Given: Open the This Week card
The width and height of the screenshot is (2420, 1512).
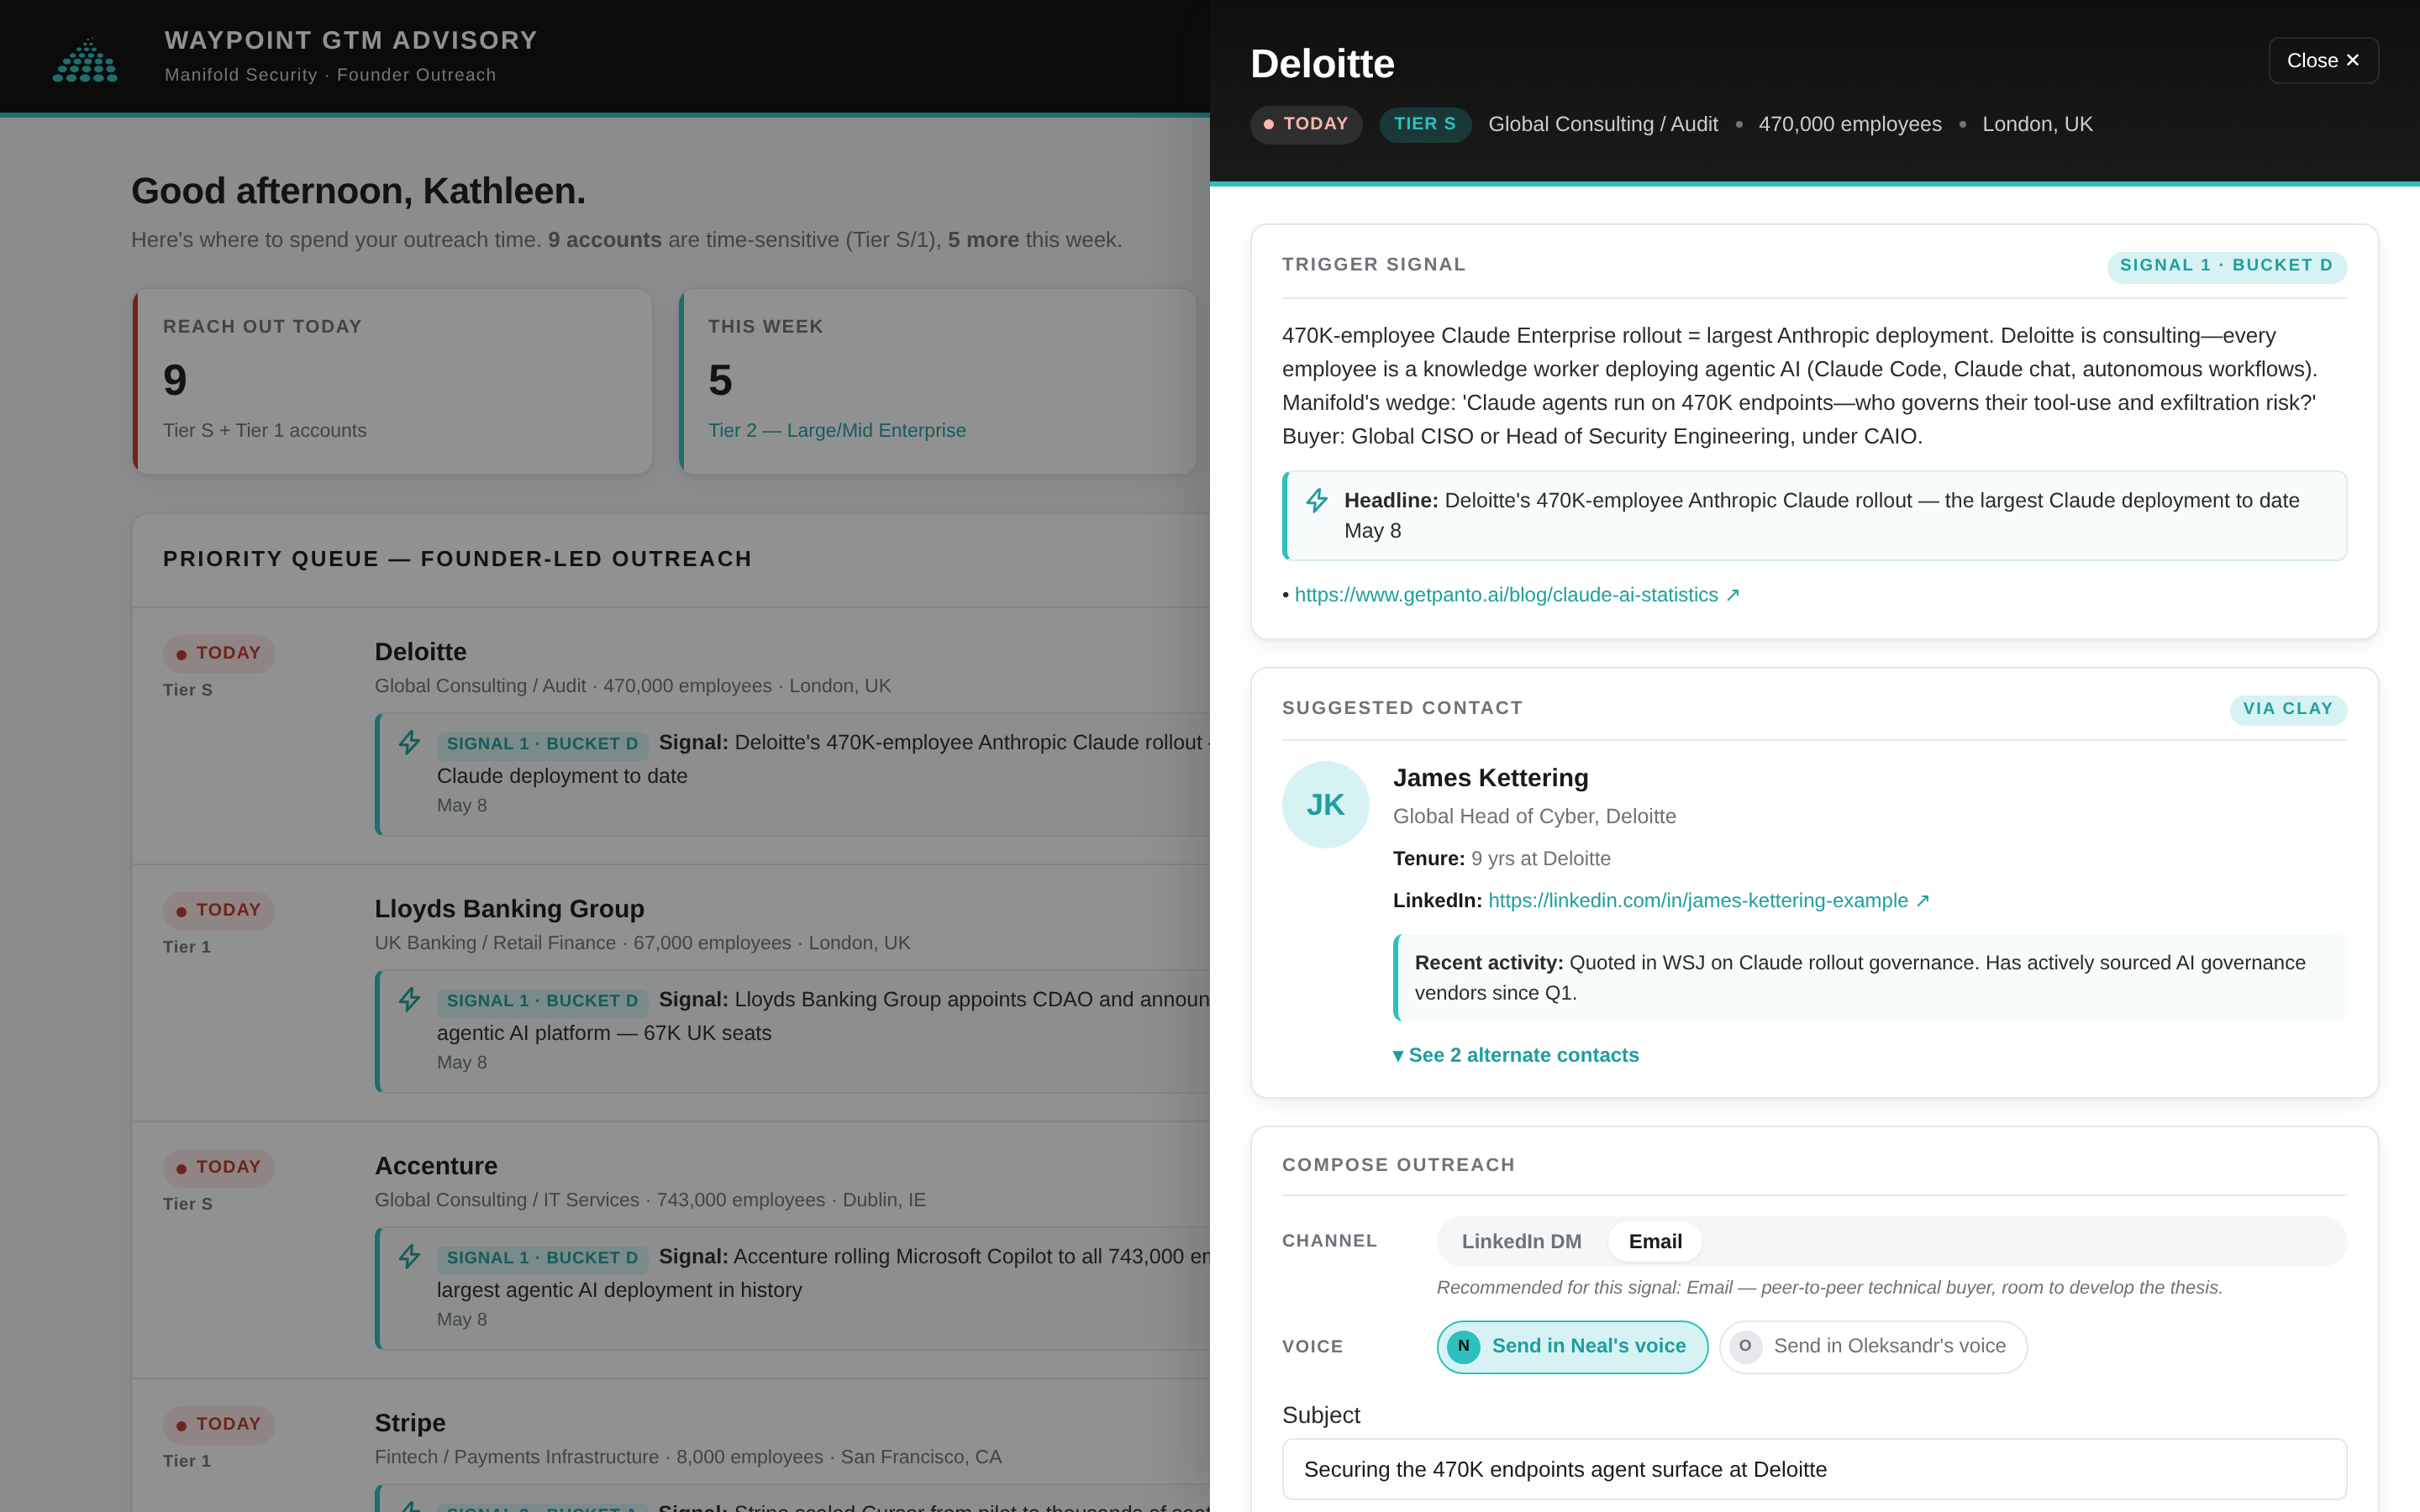Looking at the screenshot, I should coord(937,381).
